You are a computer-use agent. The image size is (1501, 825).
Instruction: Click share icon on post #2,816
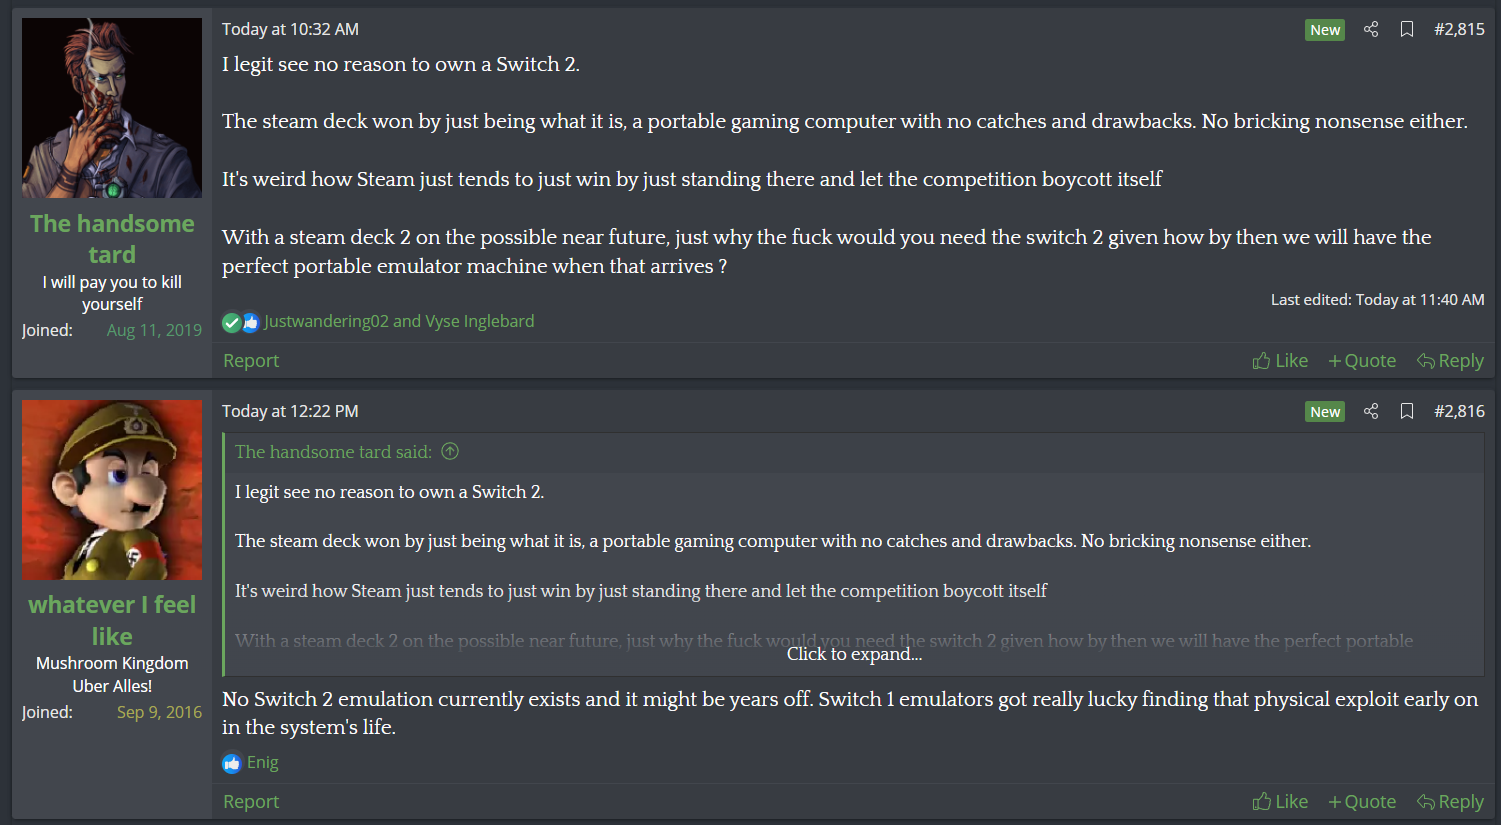coord(1371,412)
